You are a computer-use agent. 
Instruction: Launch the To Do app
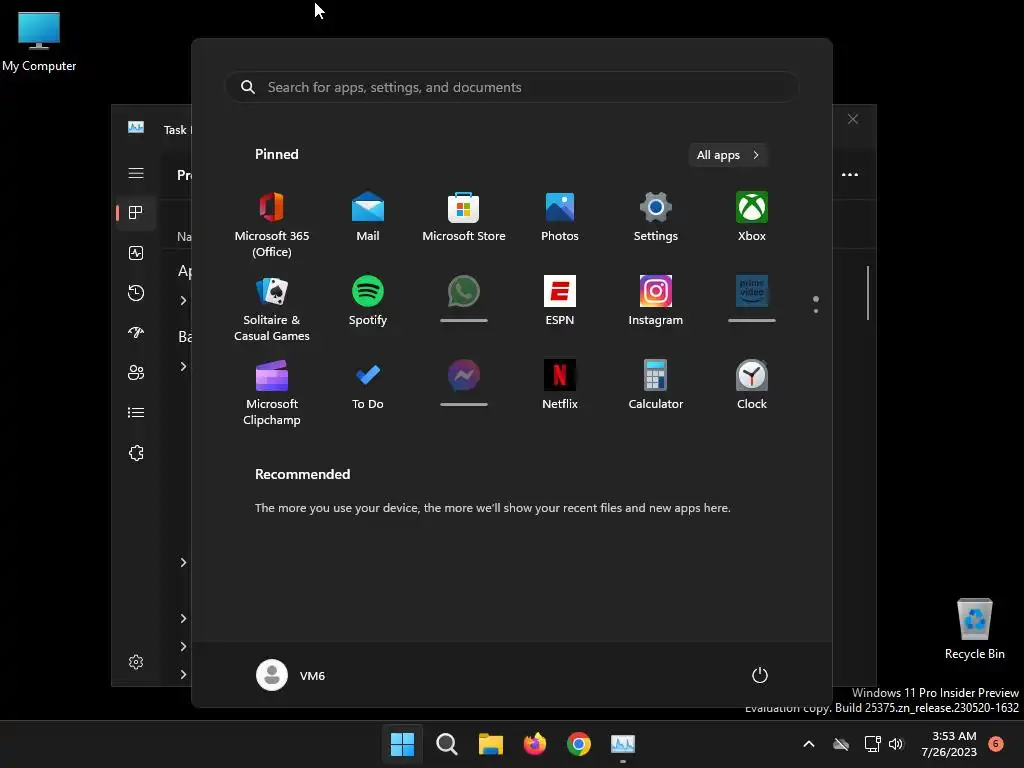368,385
